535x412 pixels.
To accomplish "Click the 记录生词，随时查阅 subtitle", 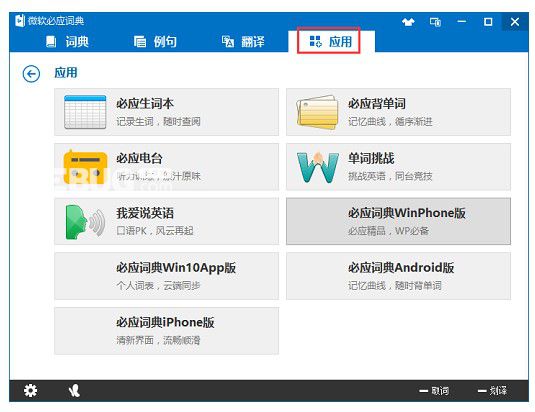I will pyautogui.click(x=158, y=122).
